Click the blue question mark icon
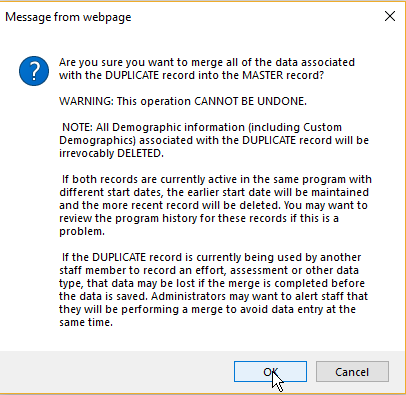Screen dimensions: 406x395 pyautogui.click(x=34, y=71)
